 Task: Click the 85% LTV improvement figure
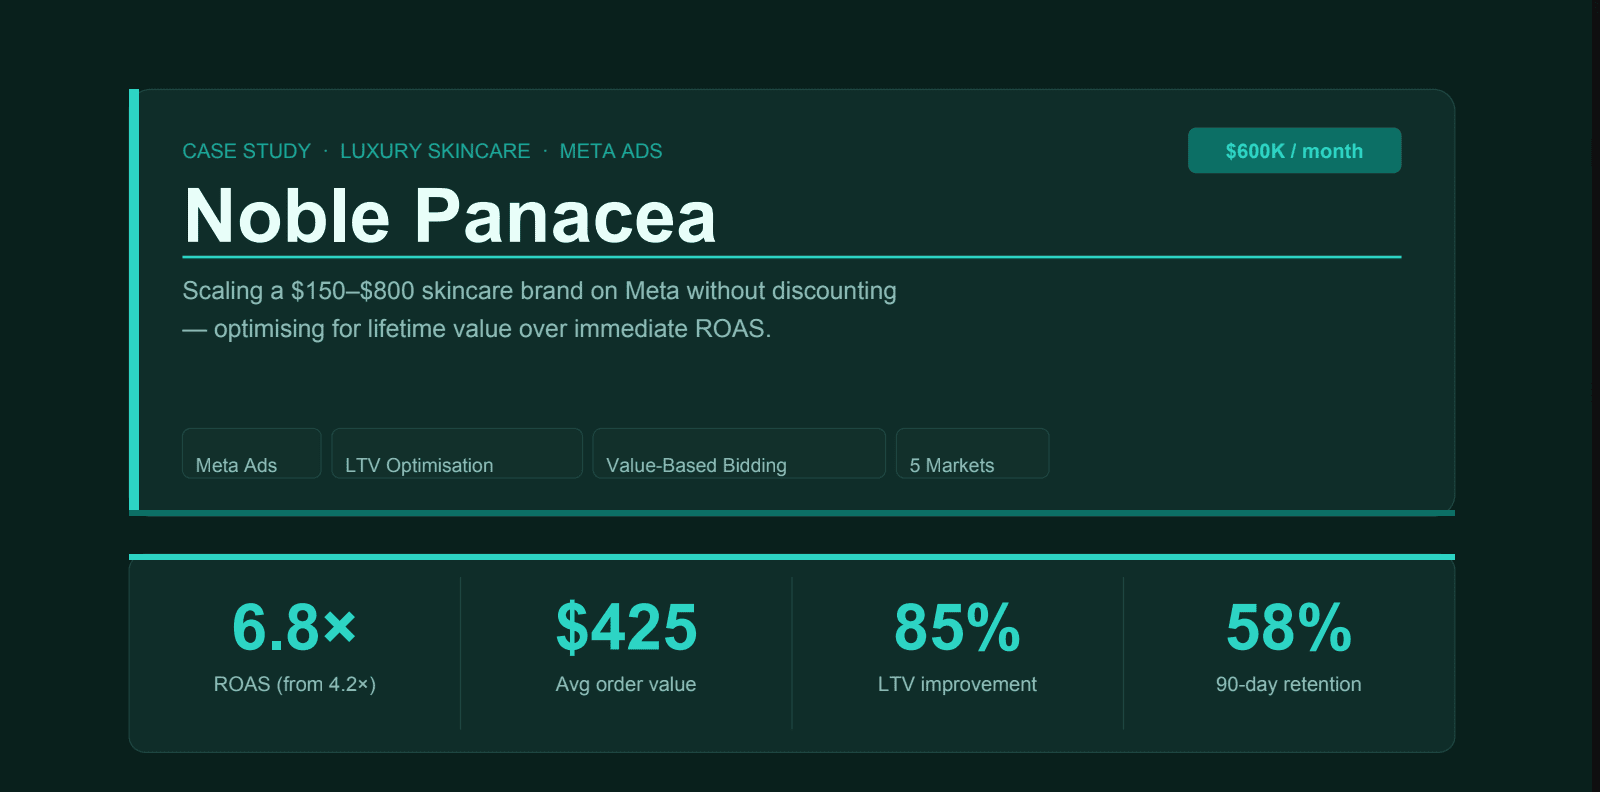click(957, 627)
